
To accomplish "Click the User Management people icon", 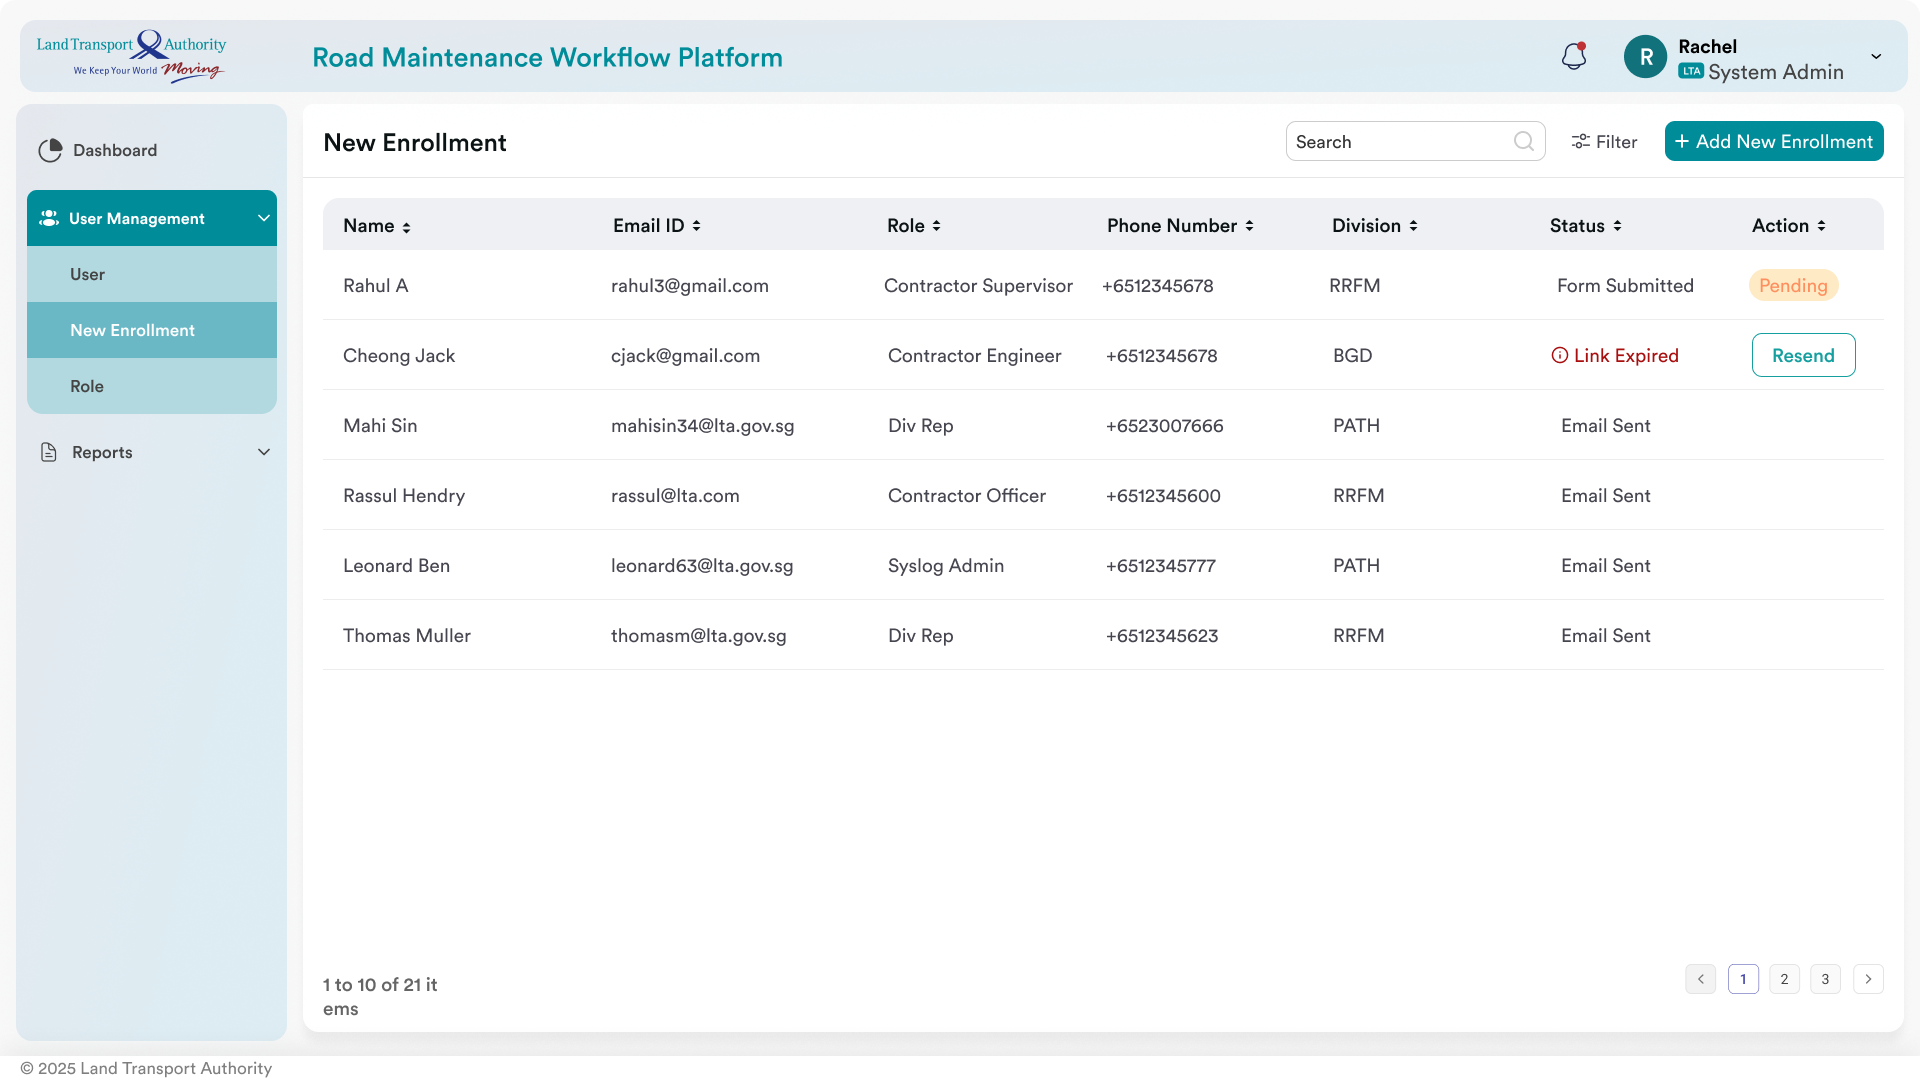I will click(49, 218).
